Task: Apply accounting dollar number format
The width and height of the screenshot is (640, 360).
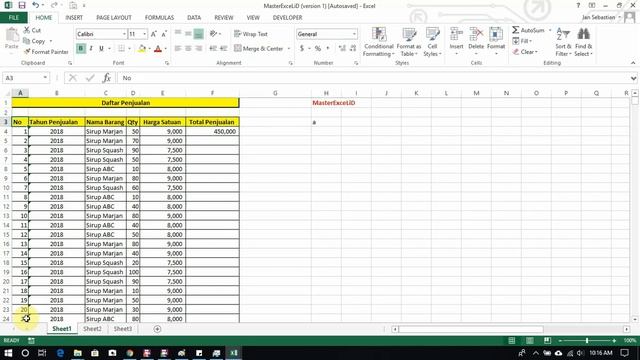Action: click(302, 49)
